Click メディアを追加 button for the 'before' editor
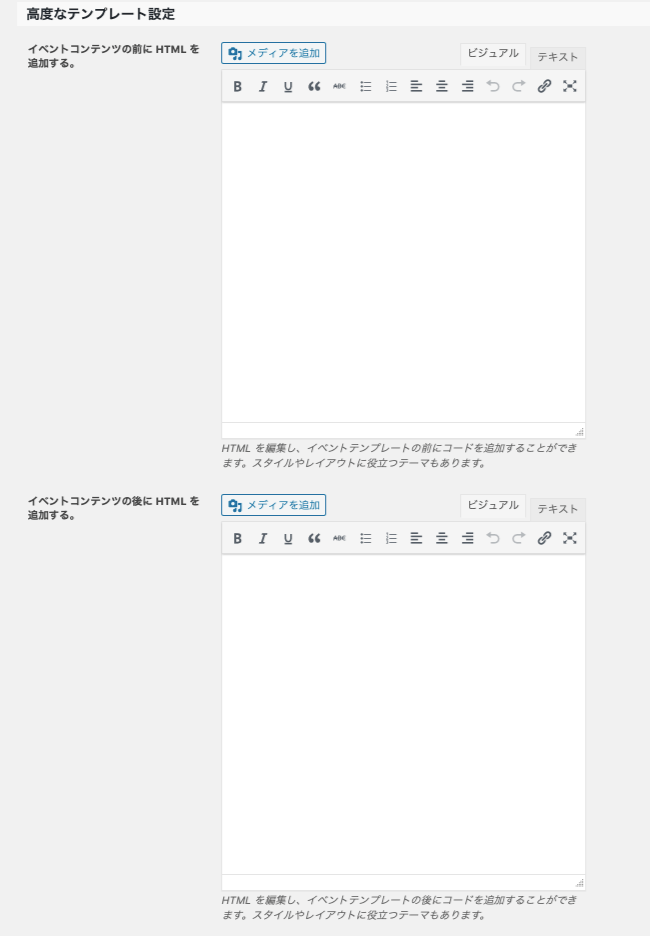Image resolution: width=650 pixels, height=936 pixels. (x=273, y=53)
